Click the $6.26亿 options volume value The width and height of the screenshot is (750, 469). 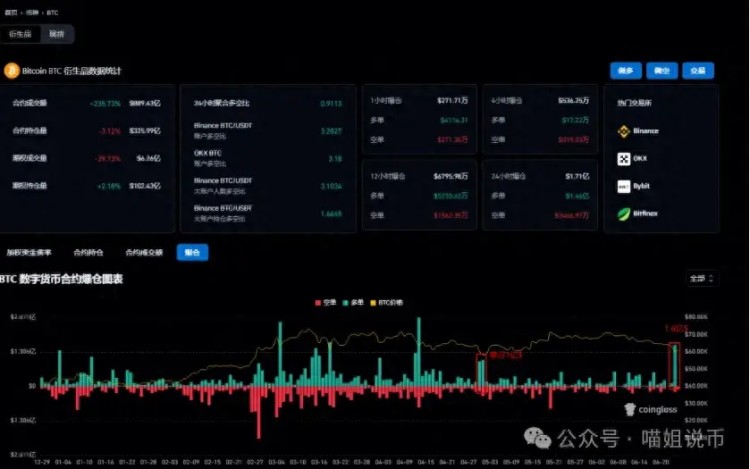coord(148,159)
